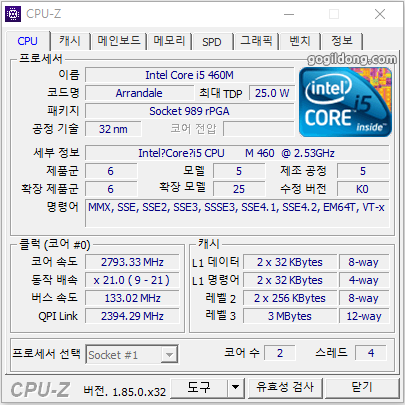Screen dimensions: 405x405
Task: Click the bus speed 133.02 MHz
Action: point(132,298)
